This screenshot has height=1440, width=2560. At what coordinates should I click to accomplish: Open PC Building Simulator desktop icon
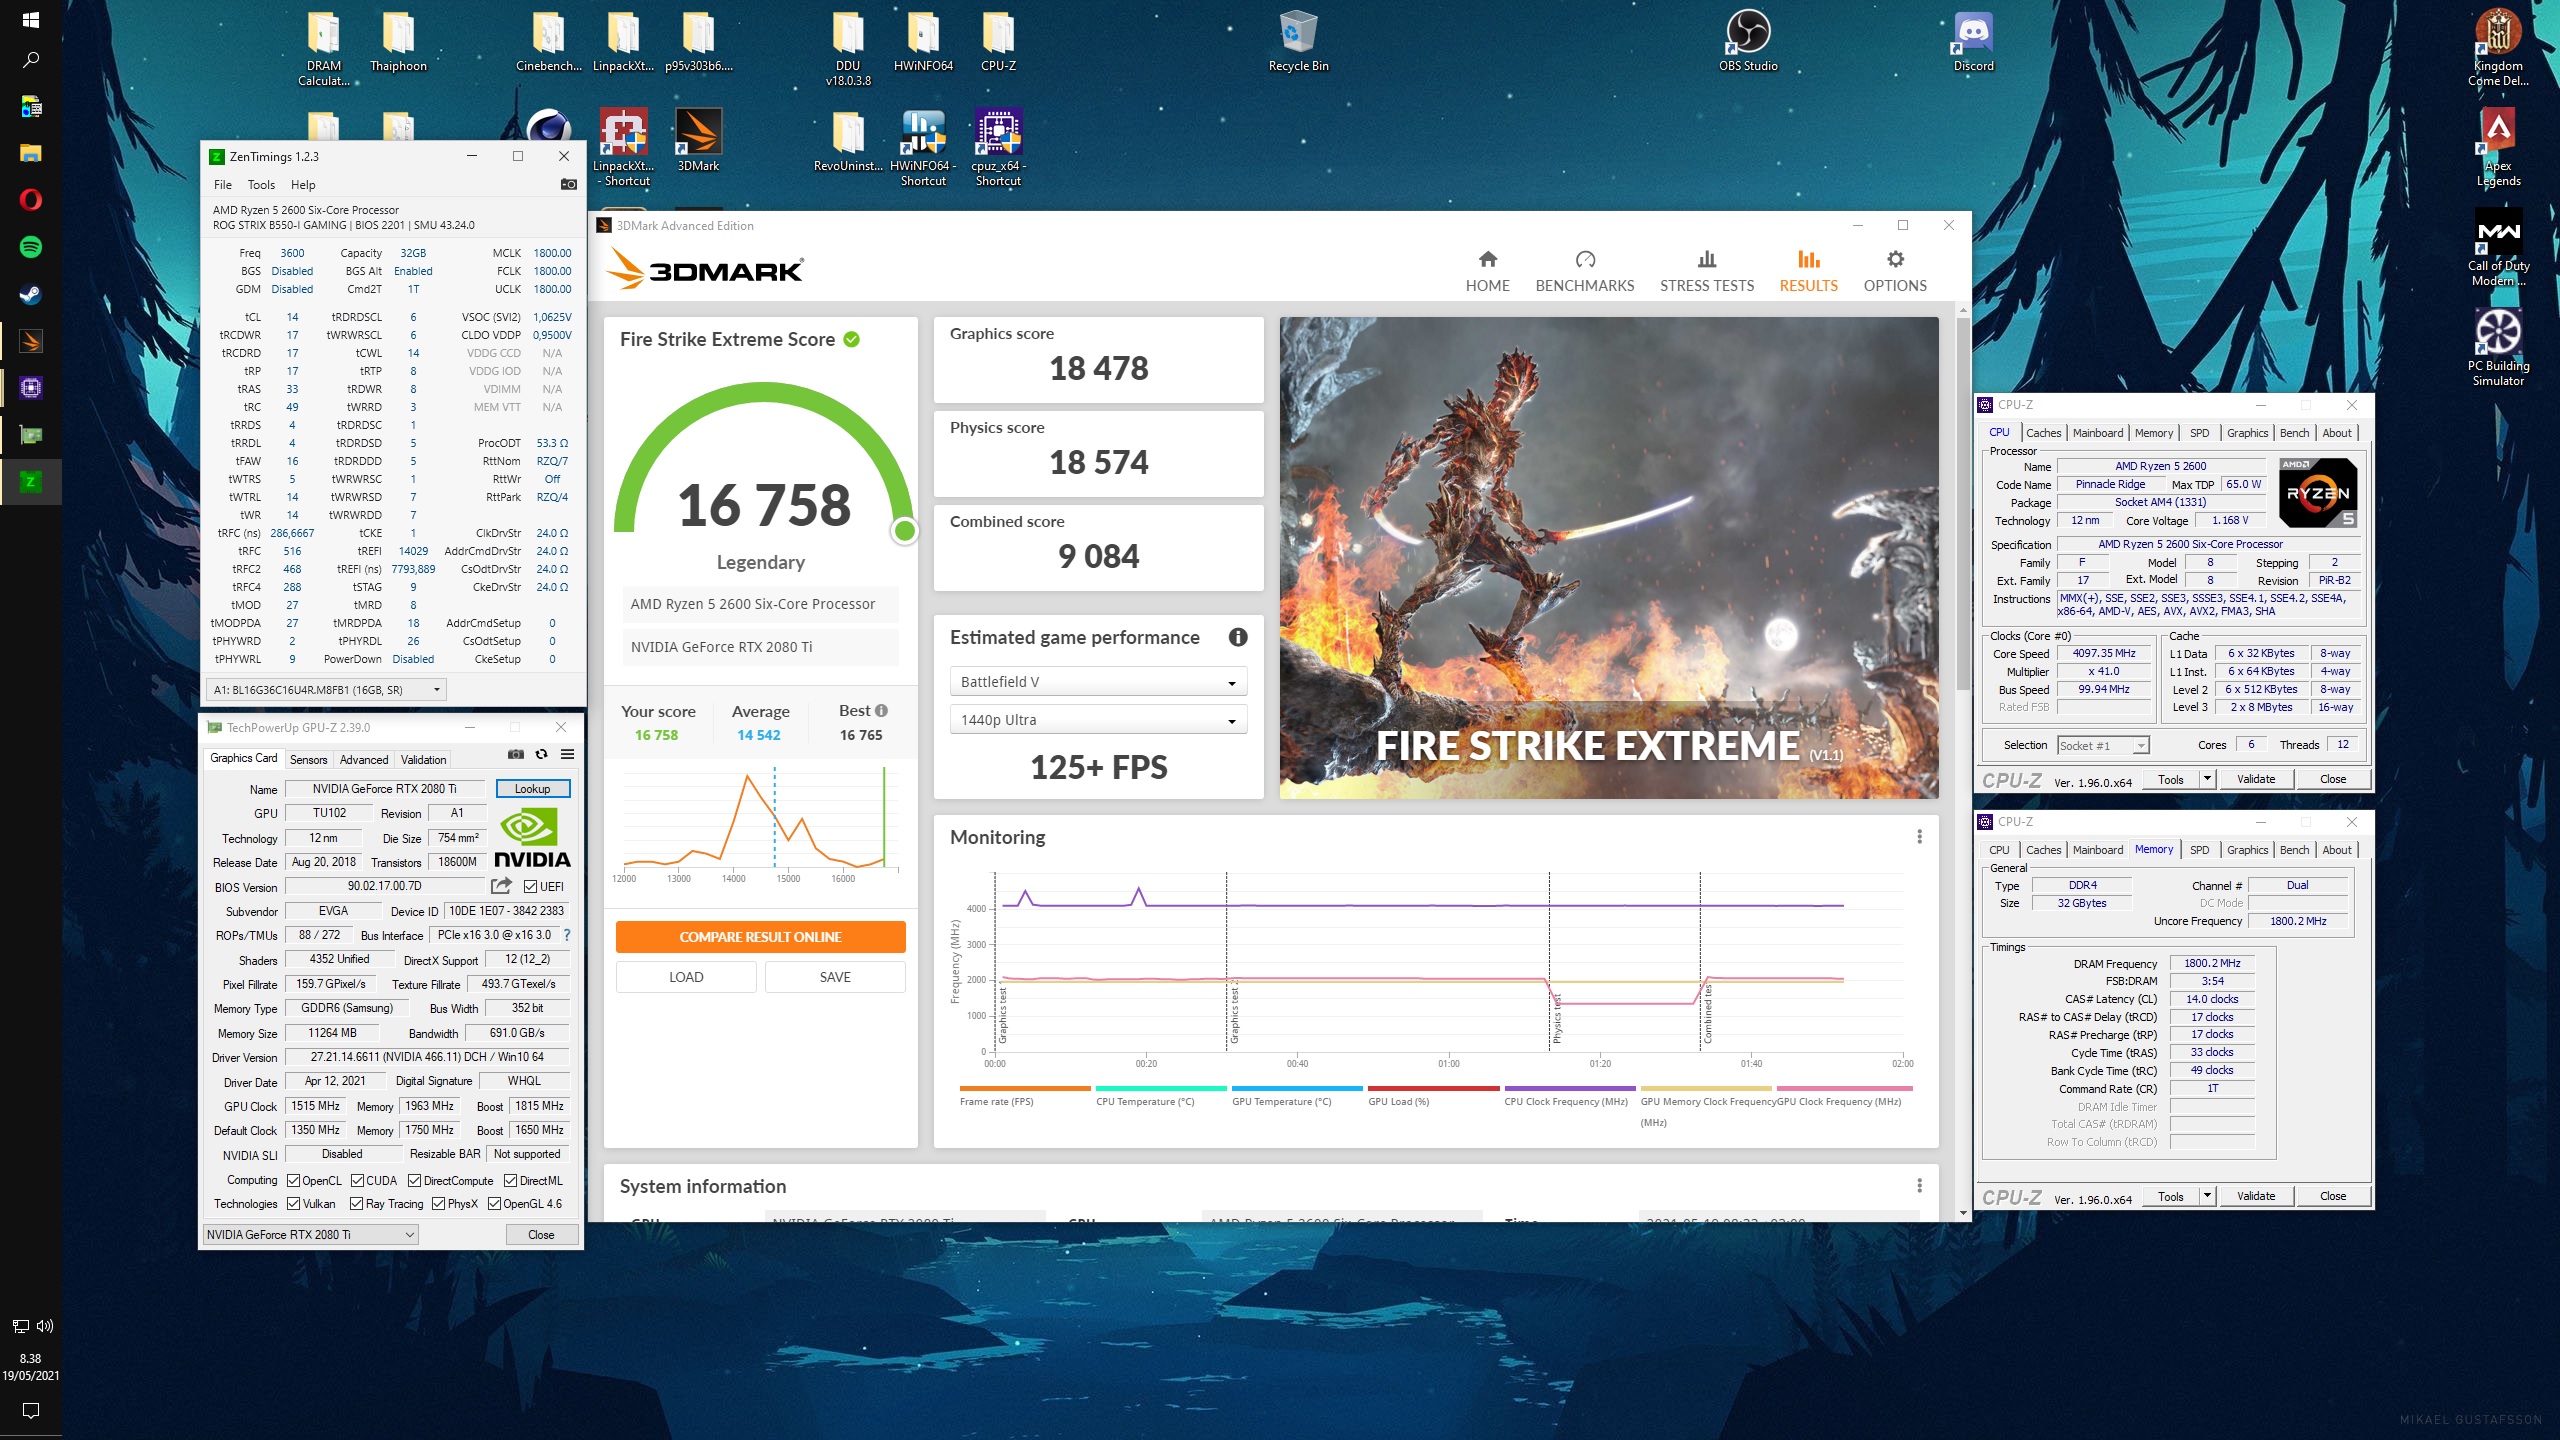click(x=2498, y=347)
